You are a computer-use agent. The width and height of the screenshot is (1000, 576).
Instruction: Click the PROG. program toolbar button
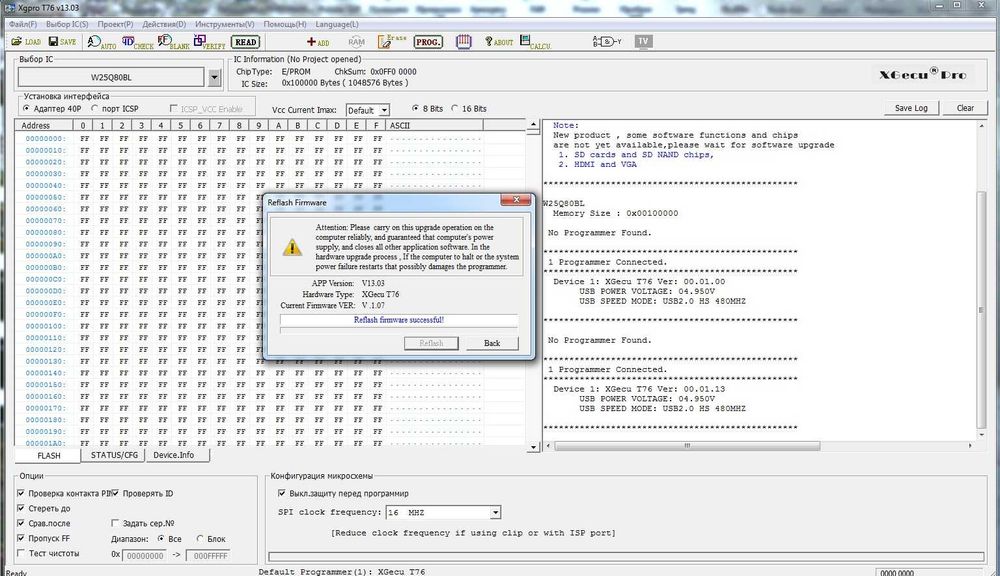click(428, 42)
